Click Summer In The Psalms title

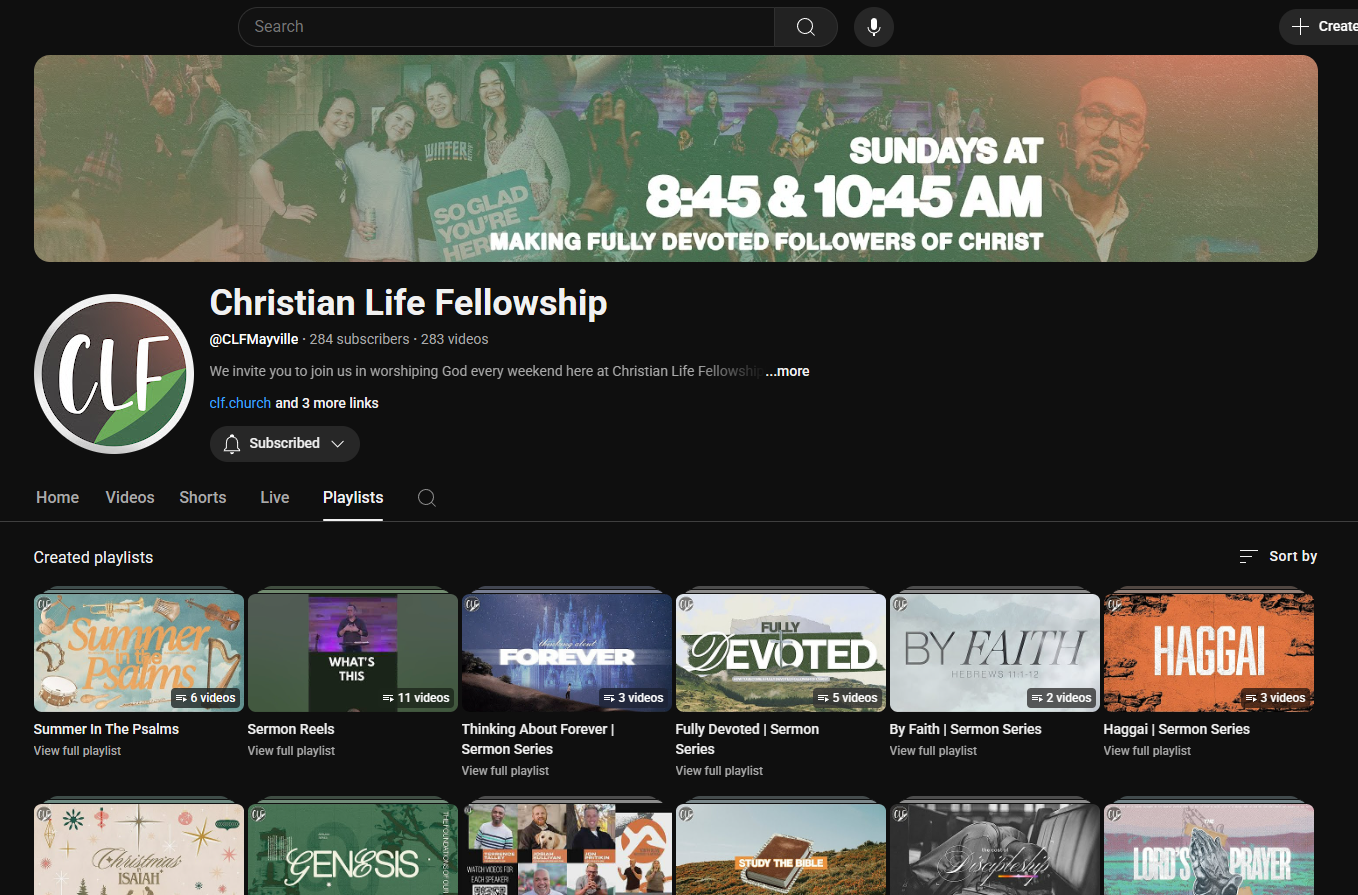106,729
